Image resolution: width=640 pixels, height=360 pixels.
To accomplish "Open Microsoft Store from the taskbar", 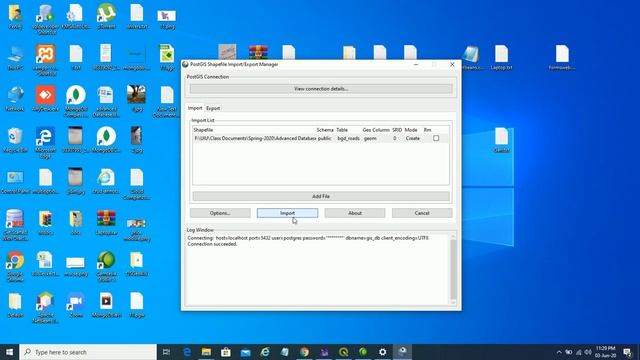I will click(x=226, y=352).
